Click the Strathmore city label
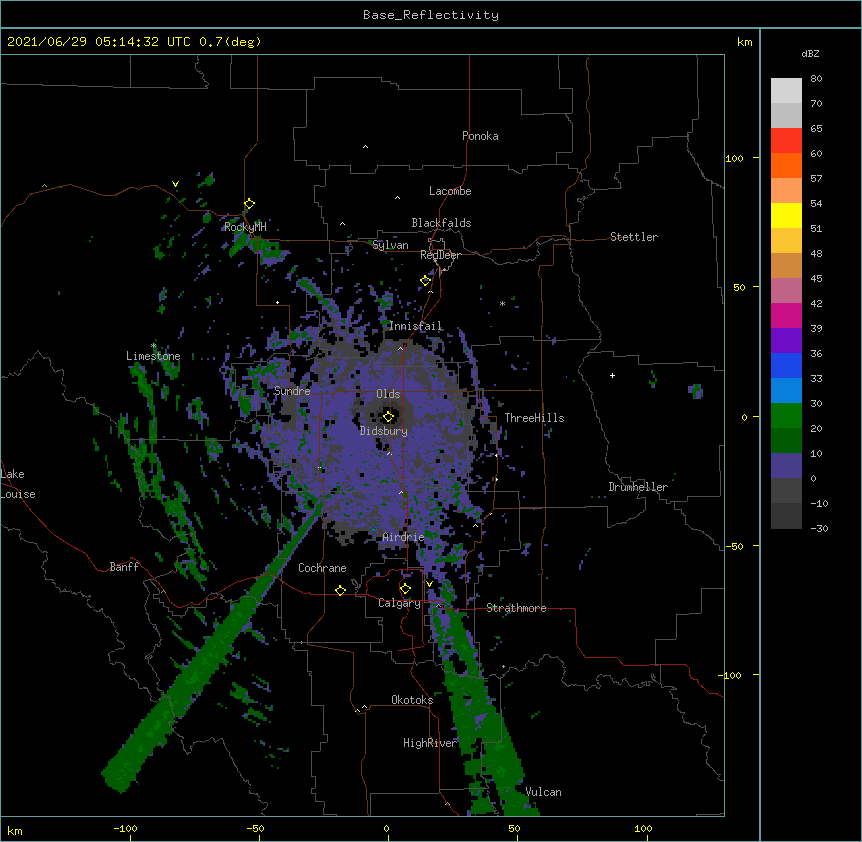 click(x=516, y=608)
